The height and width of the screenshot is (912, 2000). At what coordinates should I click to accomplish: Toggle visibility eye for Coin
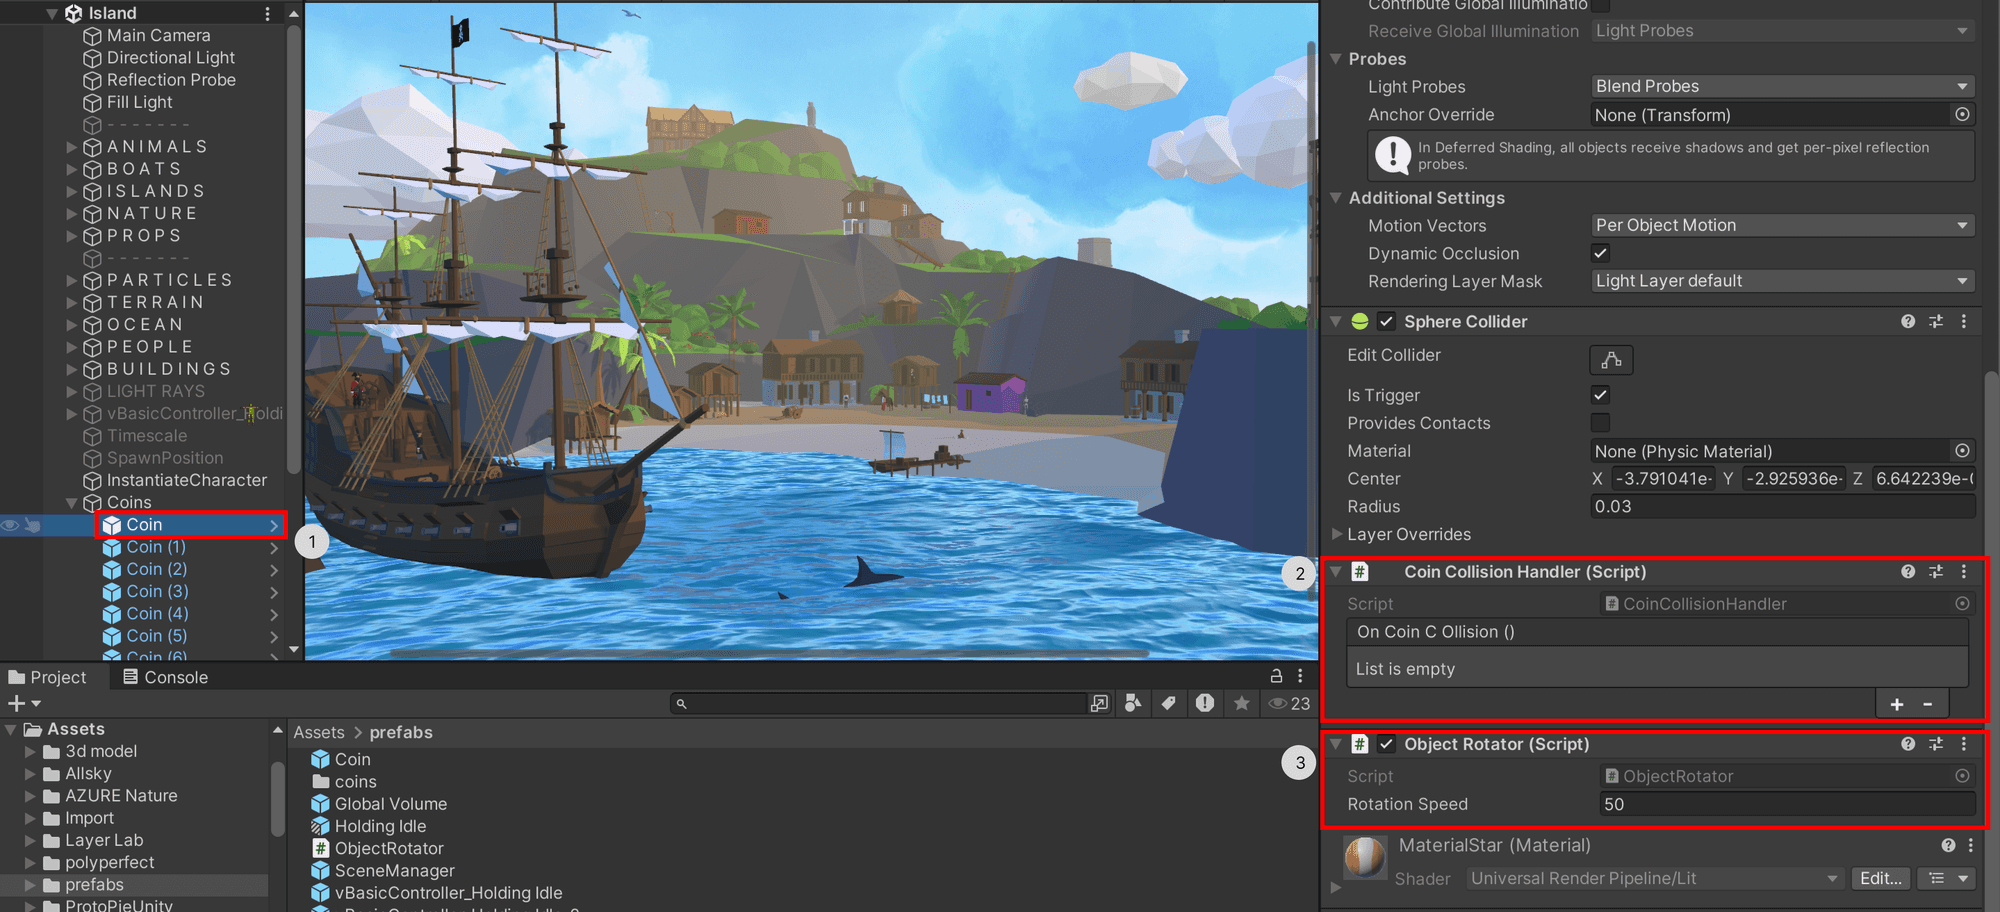(x=10, y=525)
